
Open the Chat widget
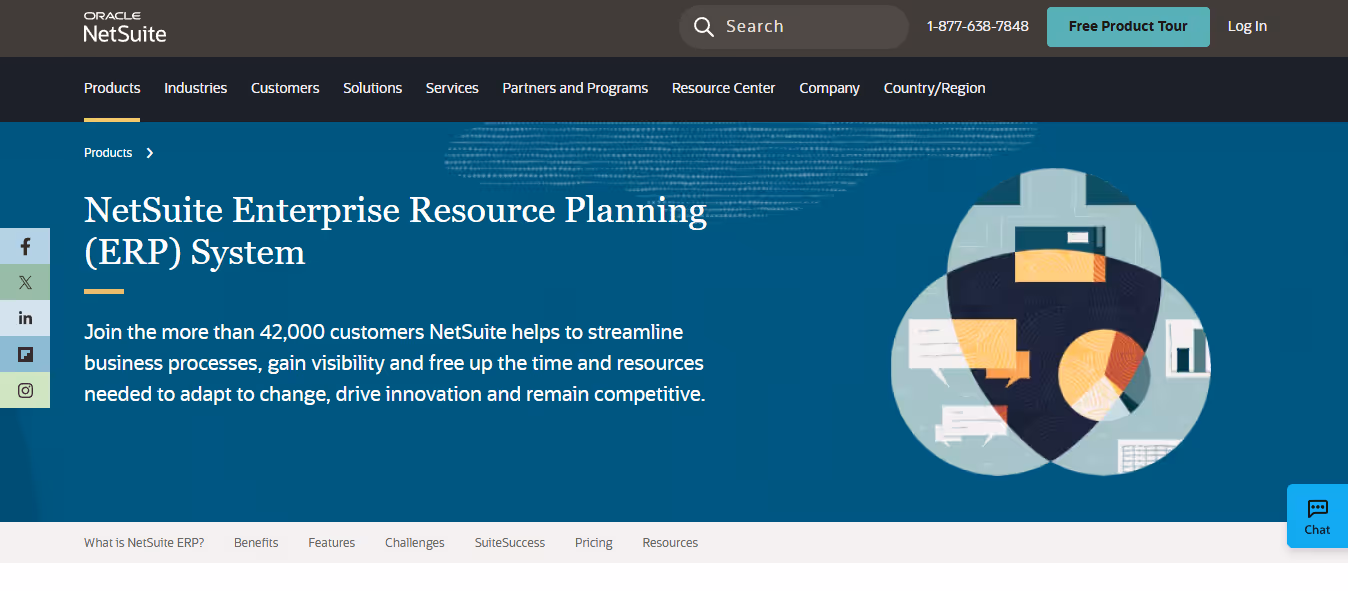[1317, 516]
